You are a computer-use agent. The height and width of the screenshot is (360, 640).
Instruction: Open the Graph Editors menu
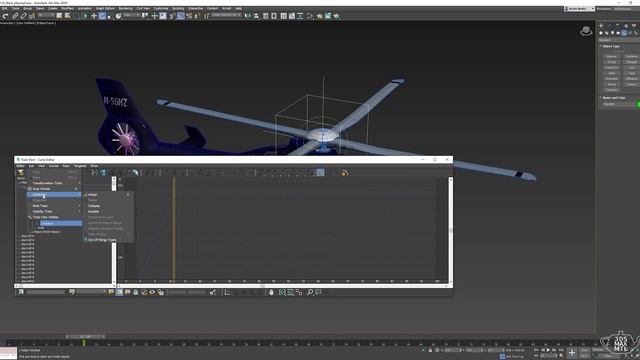(x=105, y=9)
